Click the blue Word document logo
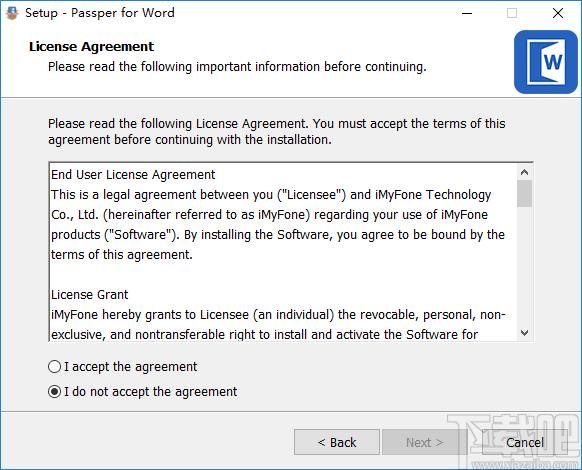 coord(546,62)
